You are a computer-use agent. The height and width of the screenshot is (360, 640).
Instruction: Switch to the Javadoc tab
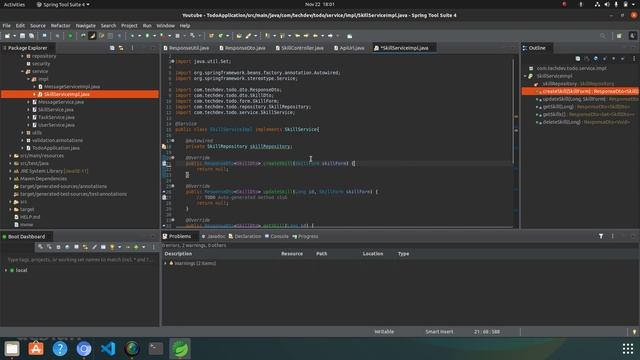coord(213,236)
